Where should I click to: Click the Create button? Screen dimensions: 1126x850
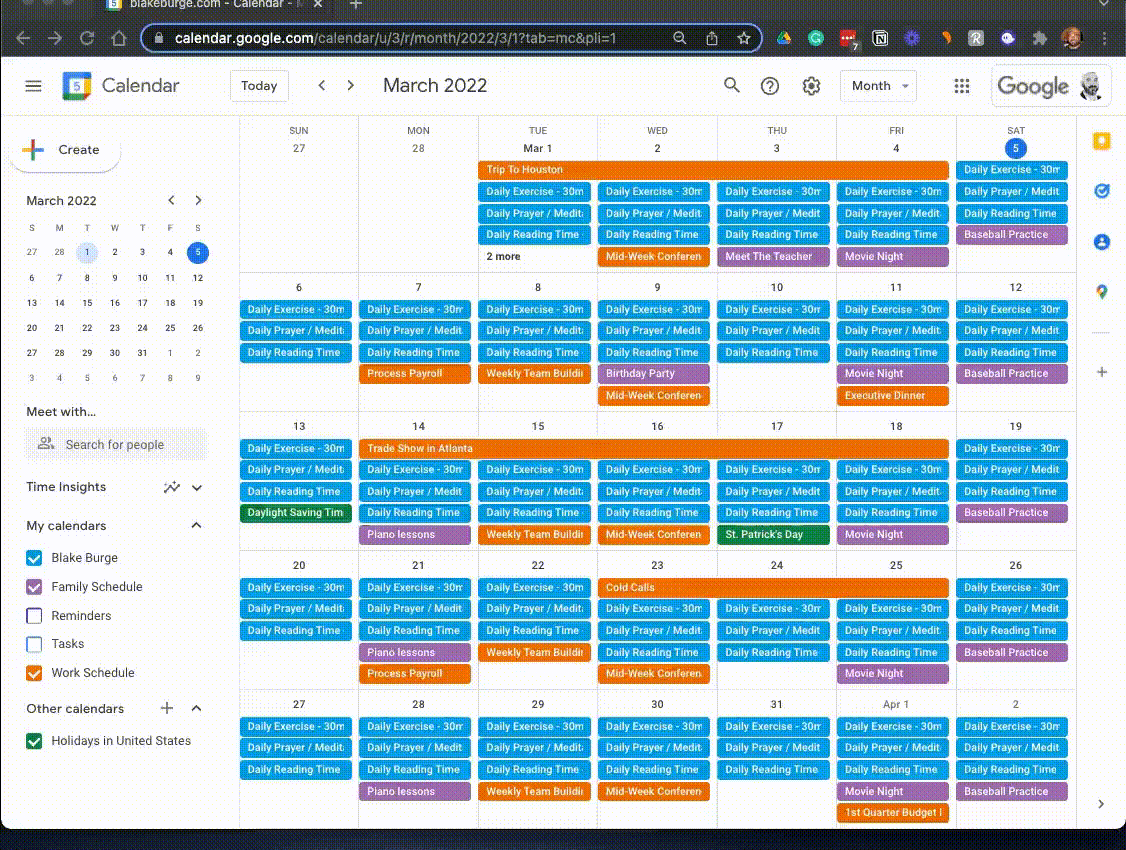[x=66, y=150]
